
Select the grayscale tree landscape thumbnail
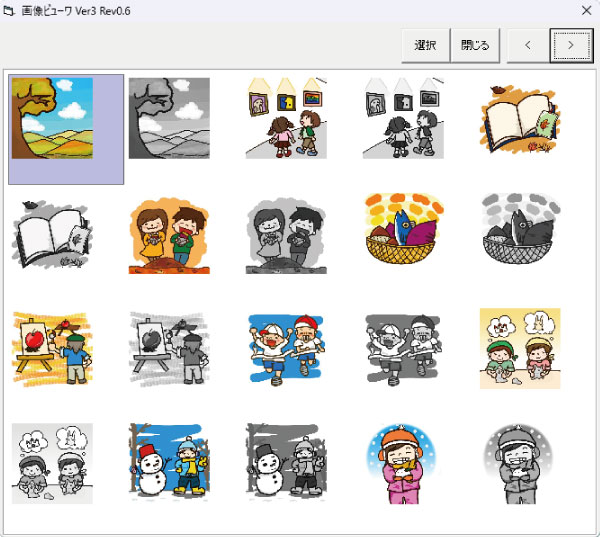pos(169,118)
